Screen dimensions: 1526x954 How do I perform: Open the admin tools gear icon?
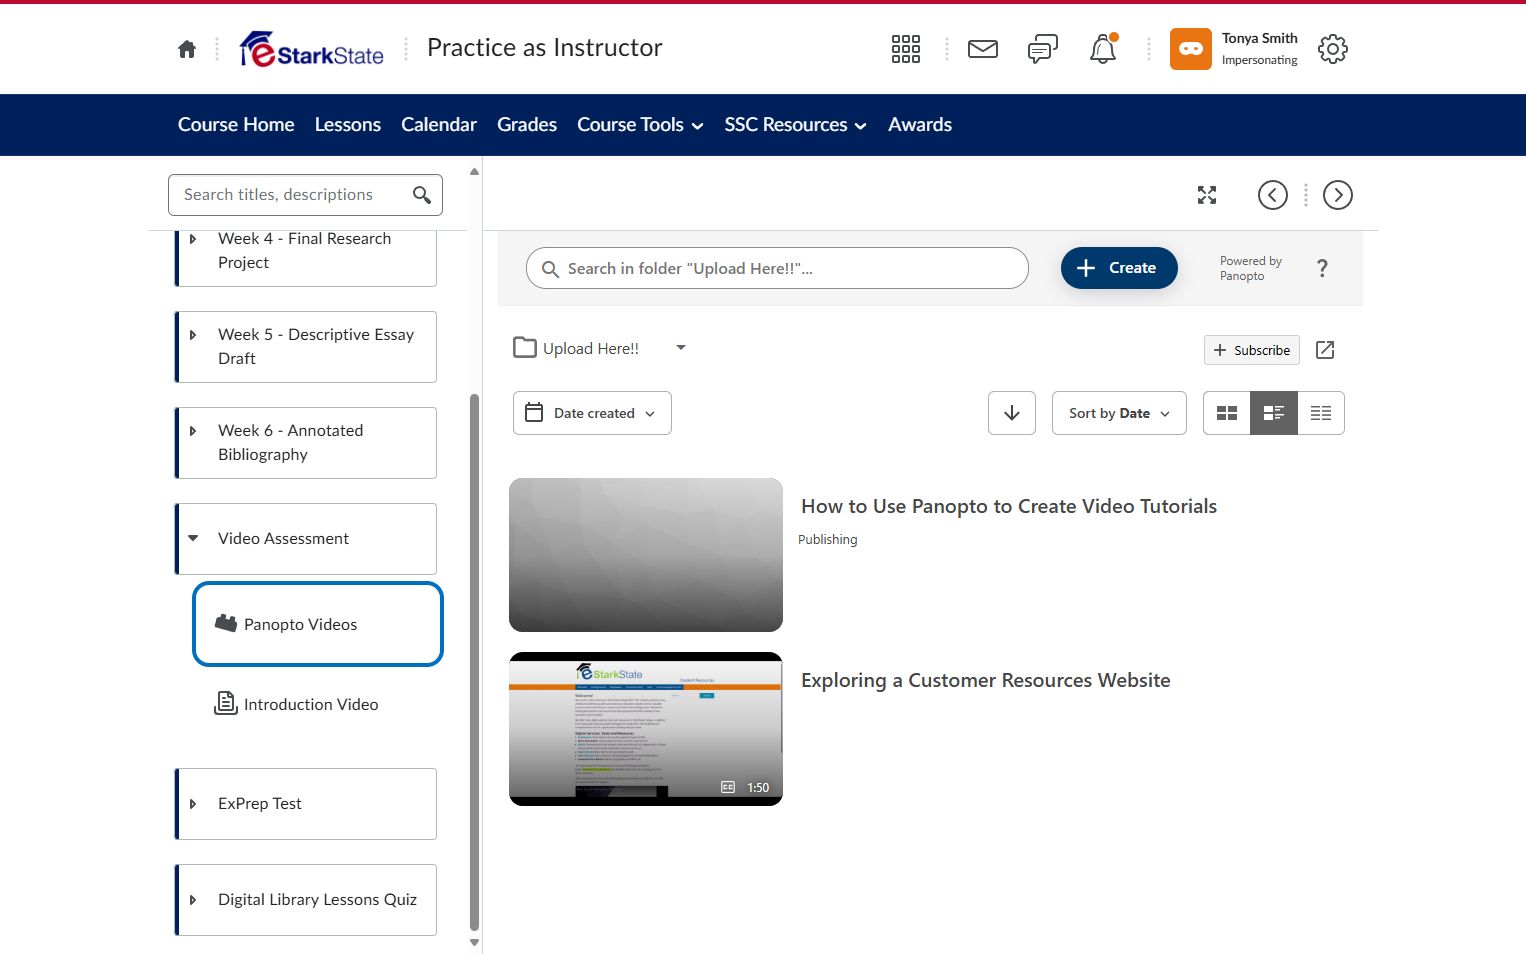(x=1333, y=49)
